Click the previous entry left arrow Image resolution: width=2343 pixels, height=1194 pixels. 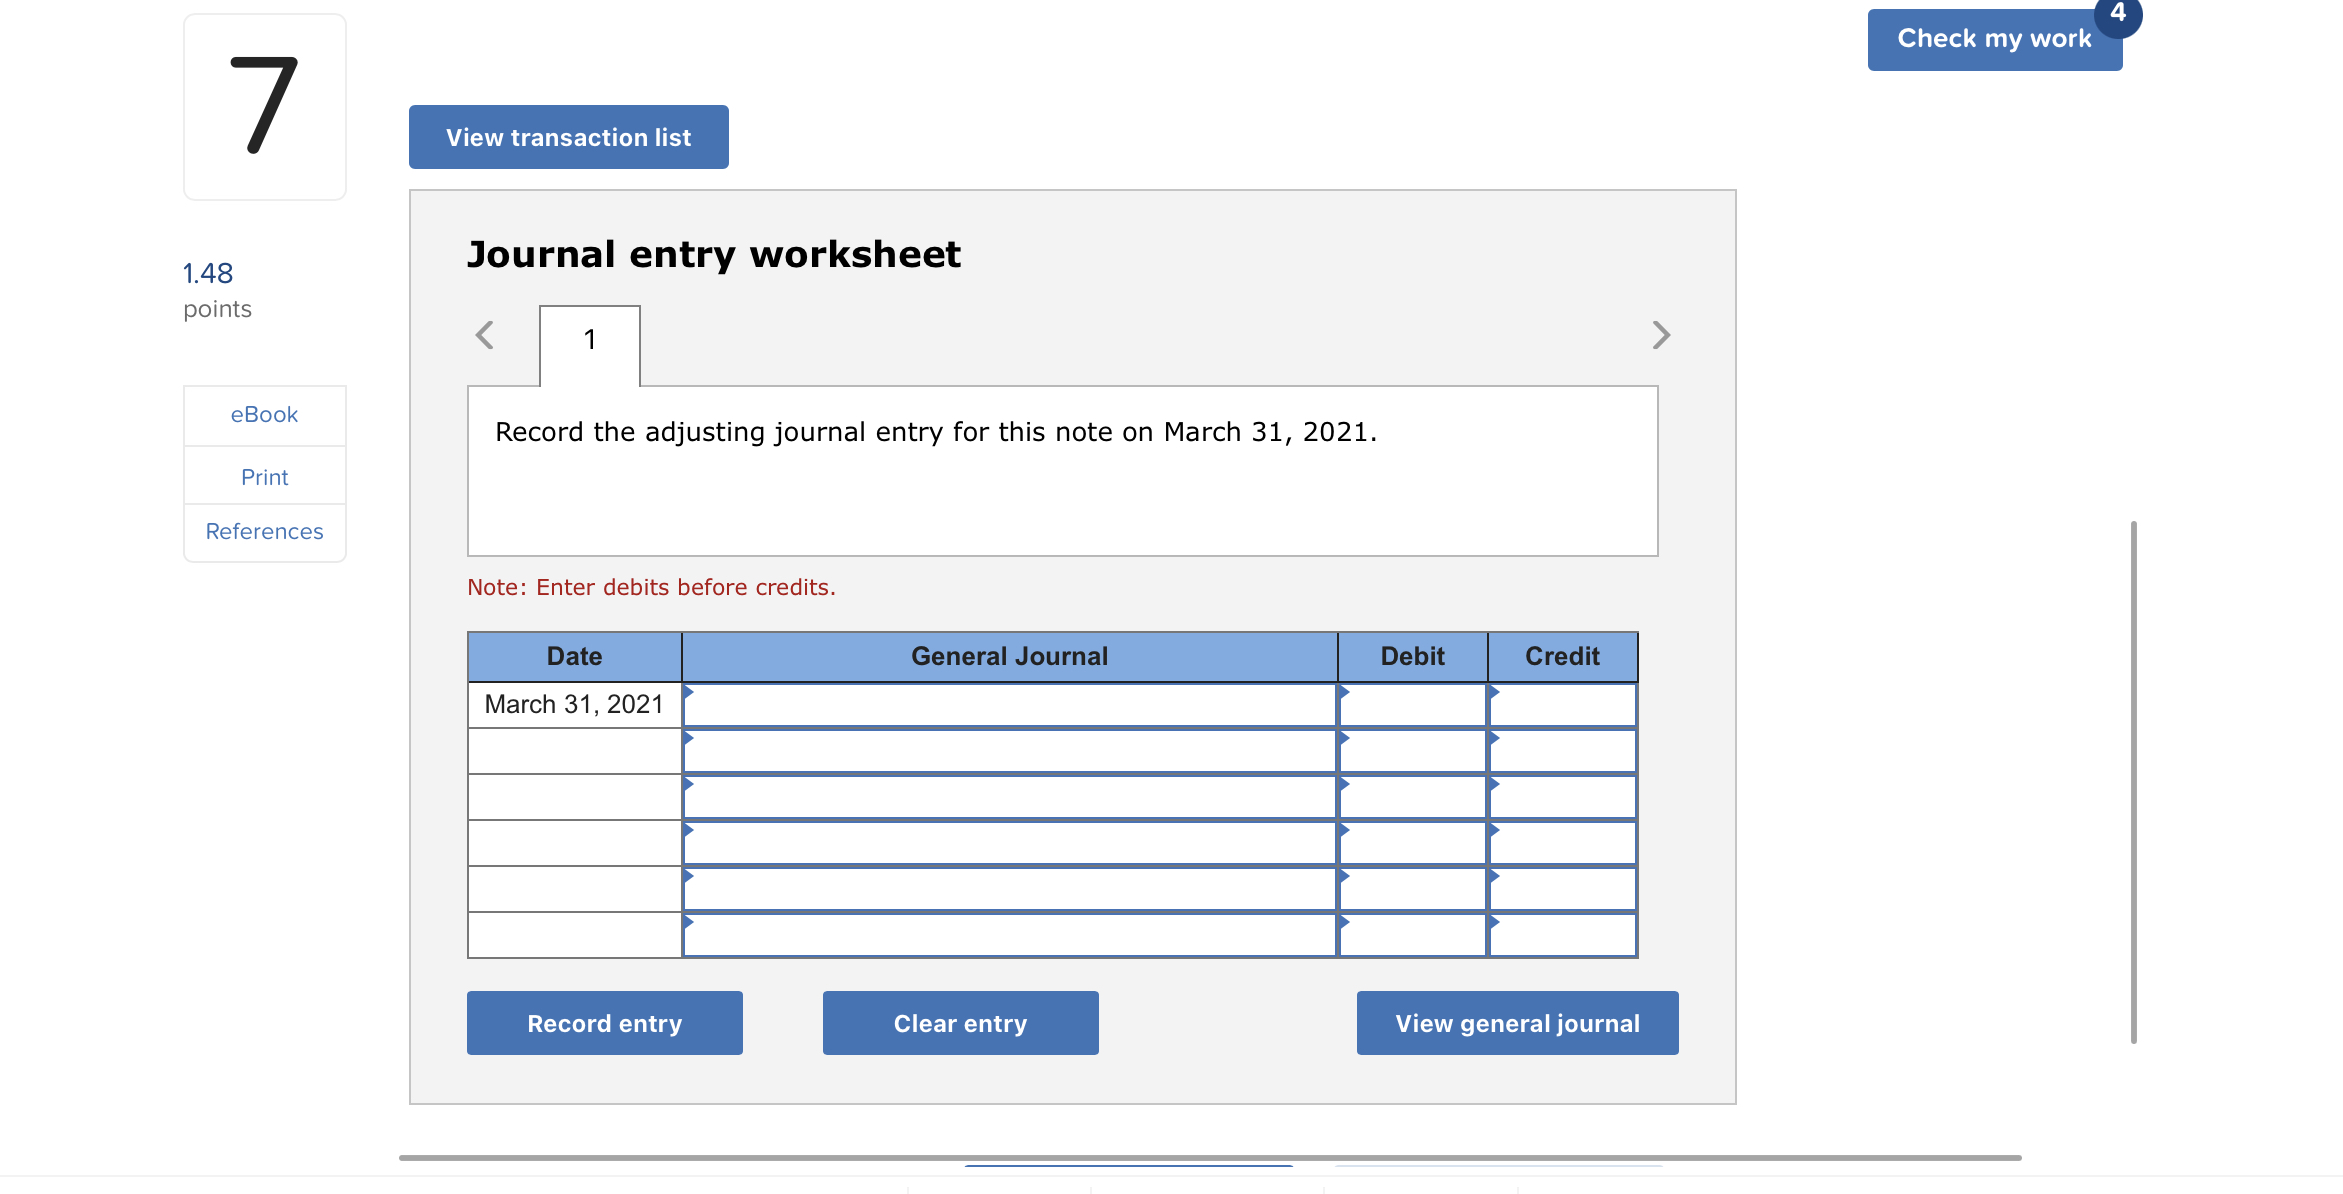[x=485, y=335]
